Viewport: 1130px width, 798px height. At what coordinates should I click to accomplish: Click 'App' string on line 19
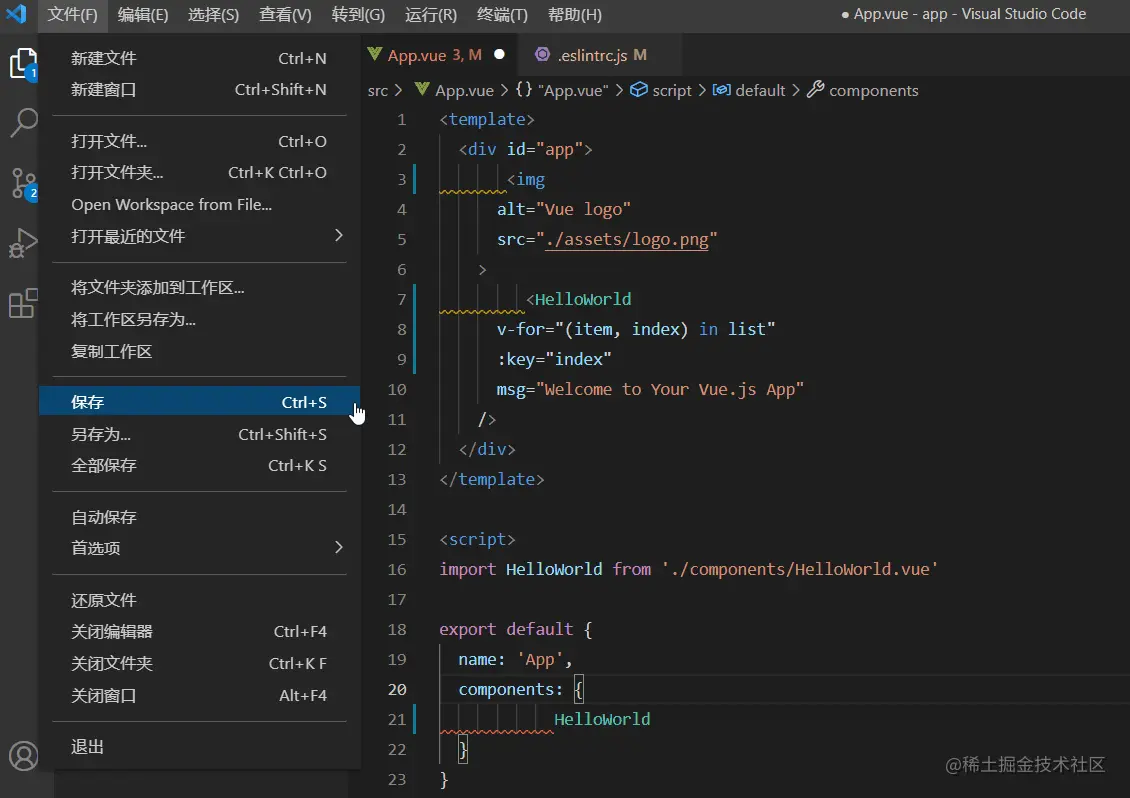pos(540,660)
